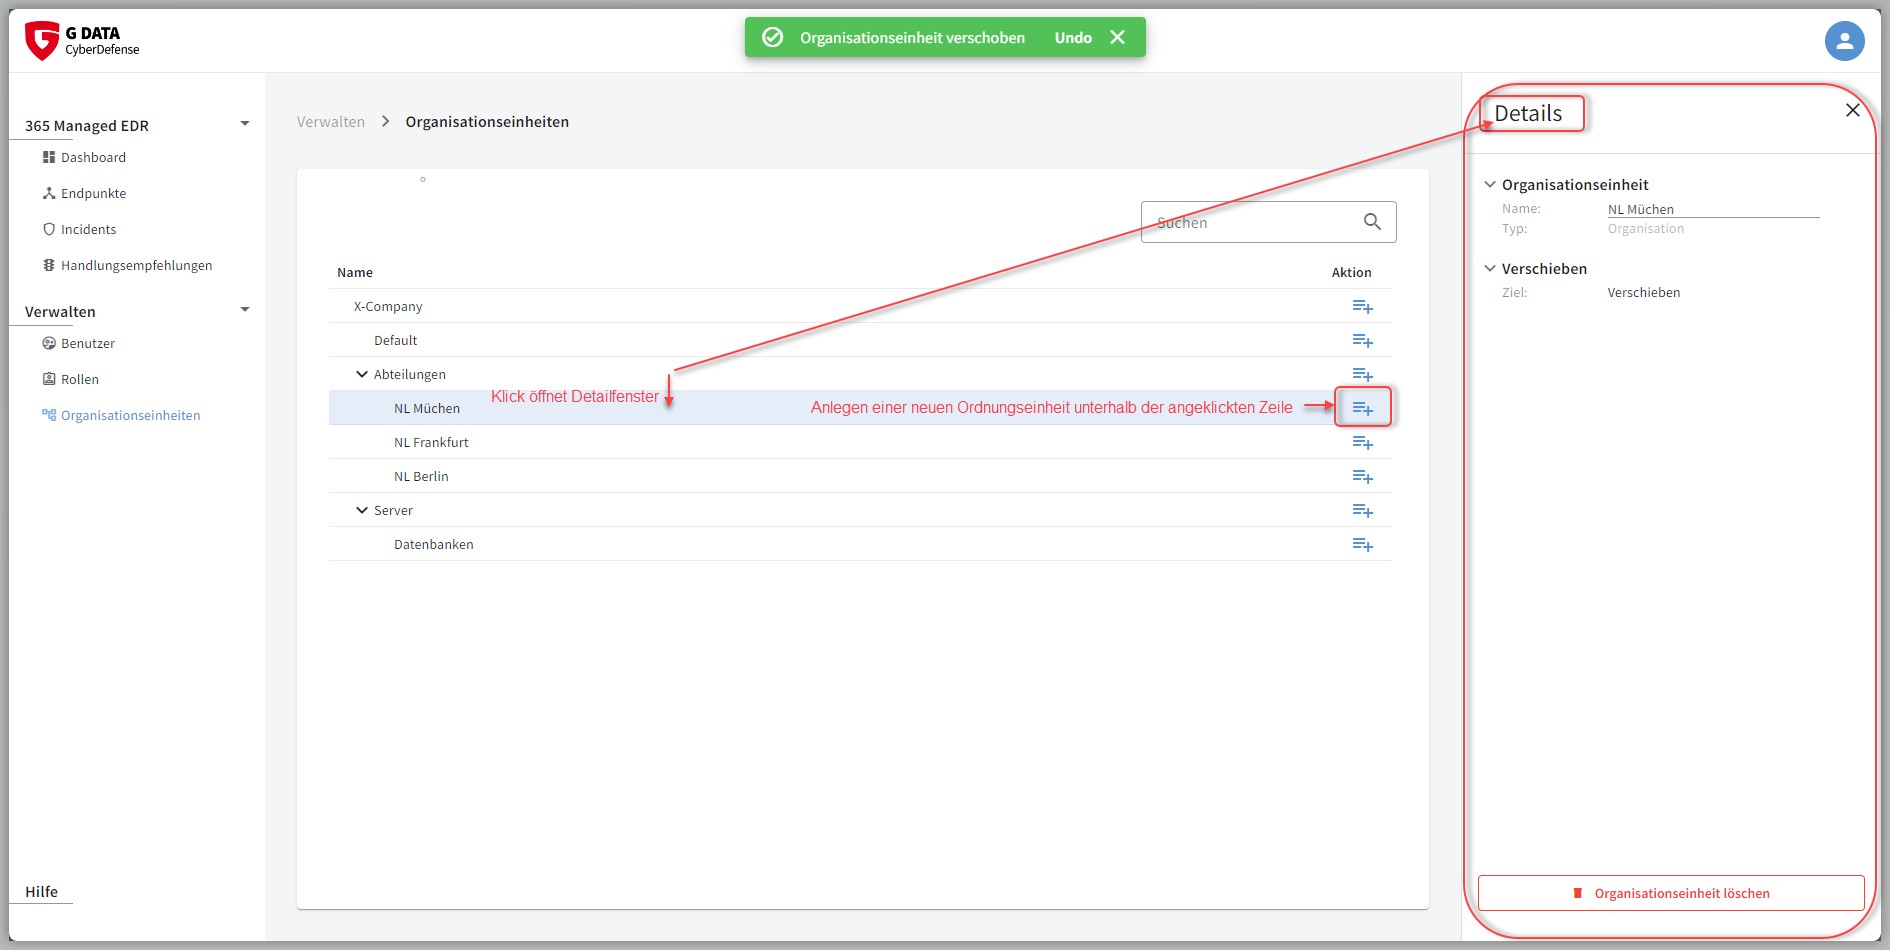Collapse the 365 Managed EDR section arrow
This screenshot has width=1890, height=950.
[x=244, y=124]
